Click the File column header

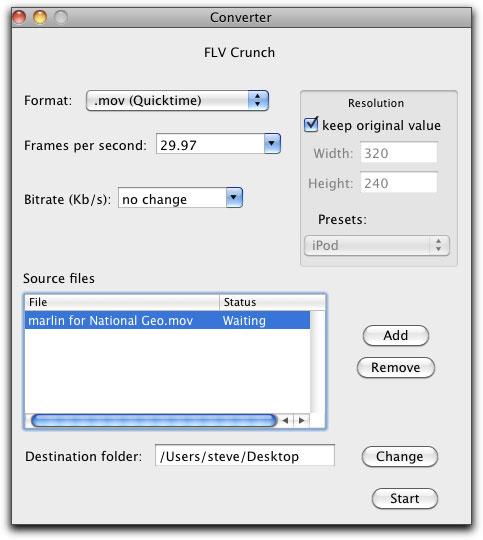coord(122,302)
